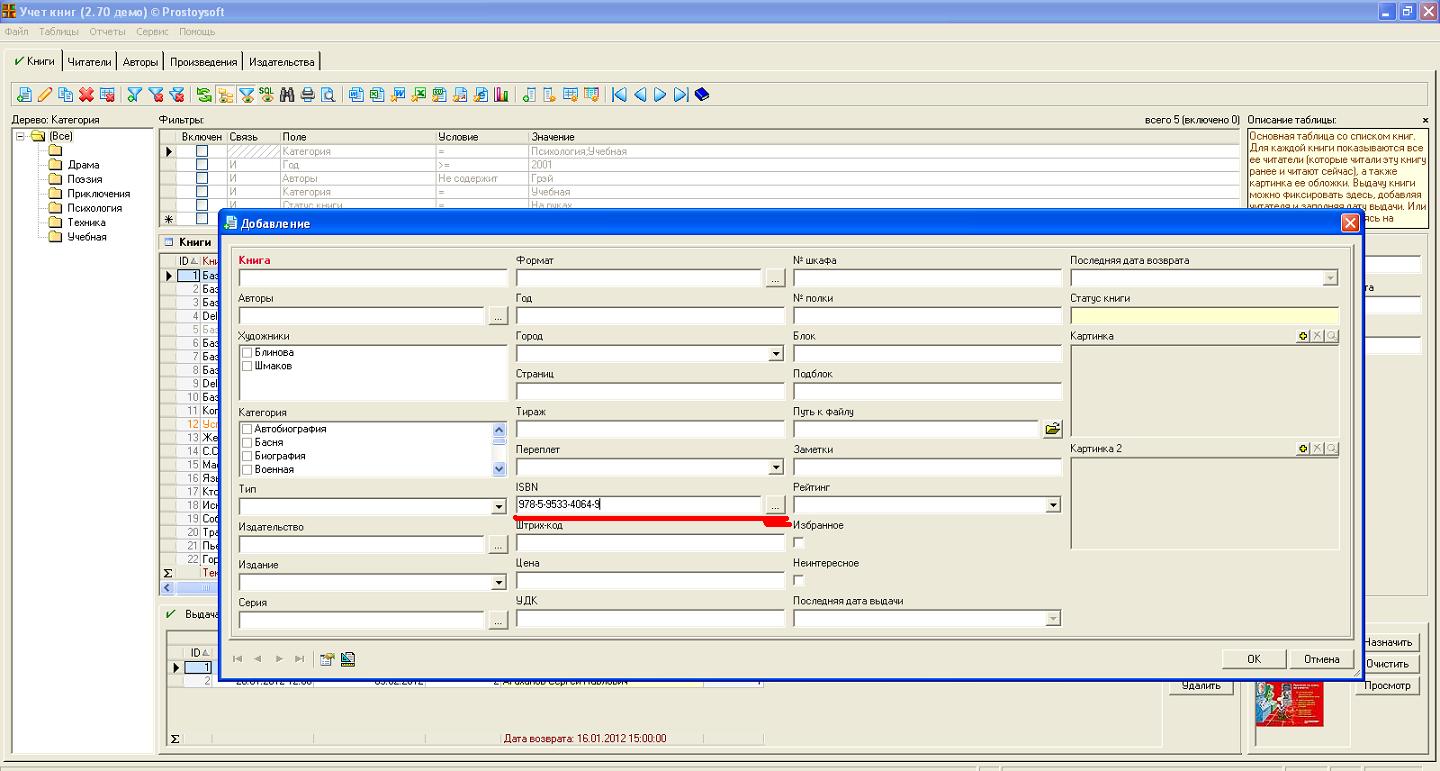Screen dimensions: 1440x771
Task: Open the Город dropdown list
Action: [x=776, y=354]
